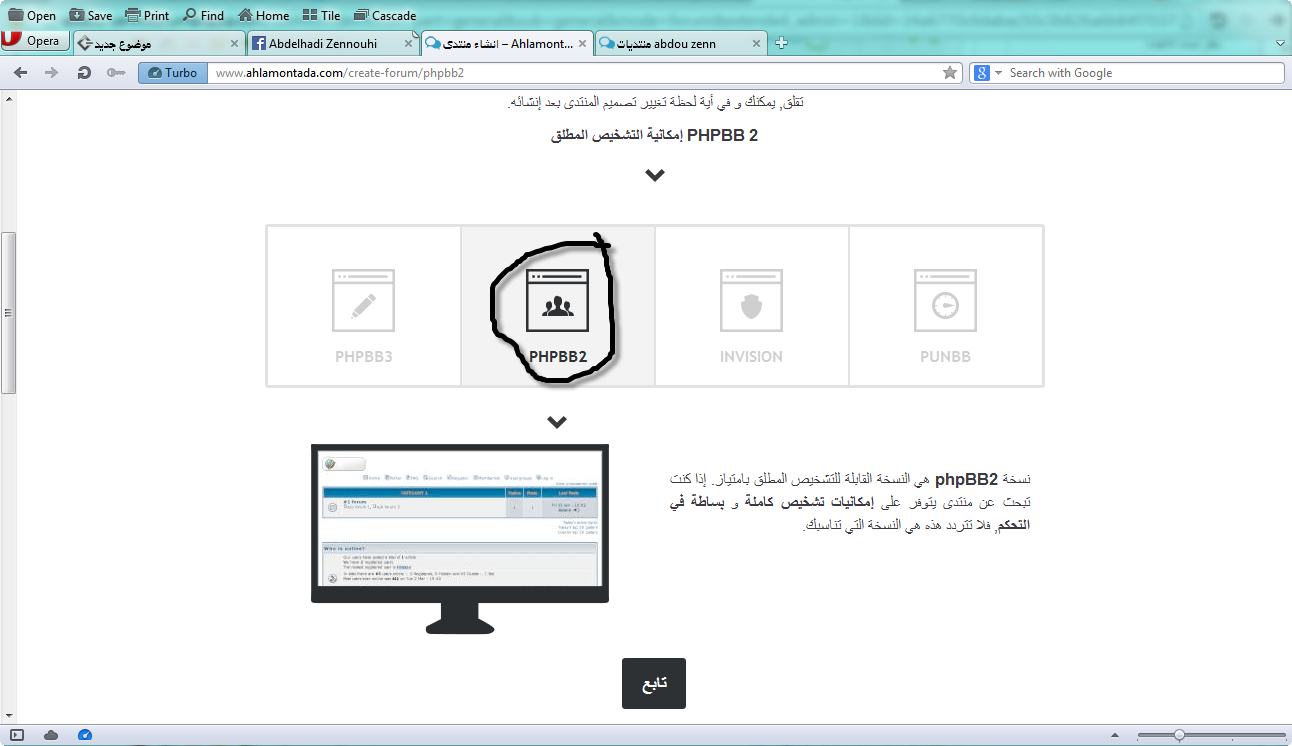Click the Save toolbar button
The height and width of the screenshot is (746, 1292).
91,15
